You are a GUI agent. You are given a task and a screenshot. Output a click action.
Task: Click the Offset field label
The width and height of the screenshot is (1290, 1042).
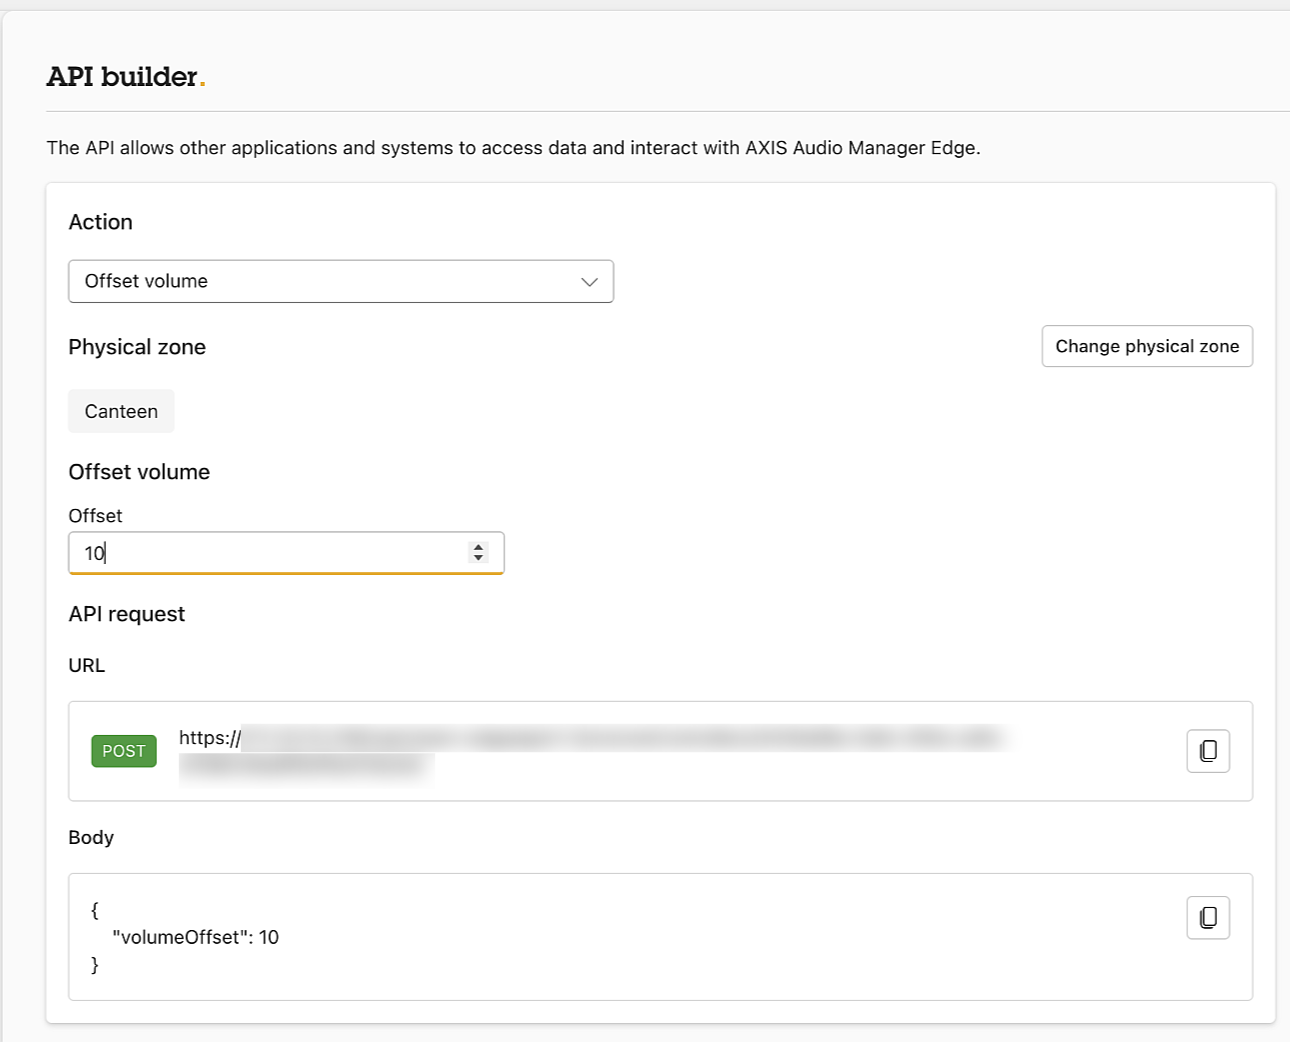[95, 516]
